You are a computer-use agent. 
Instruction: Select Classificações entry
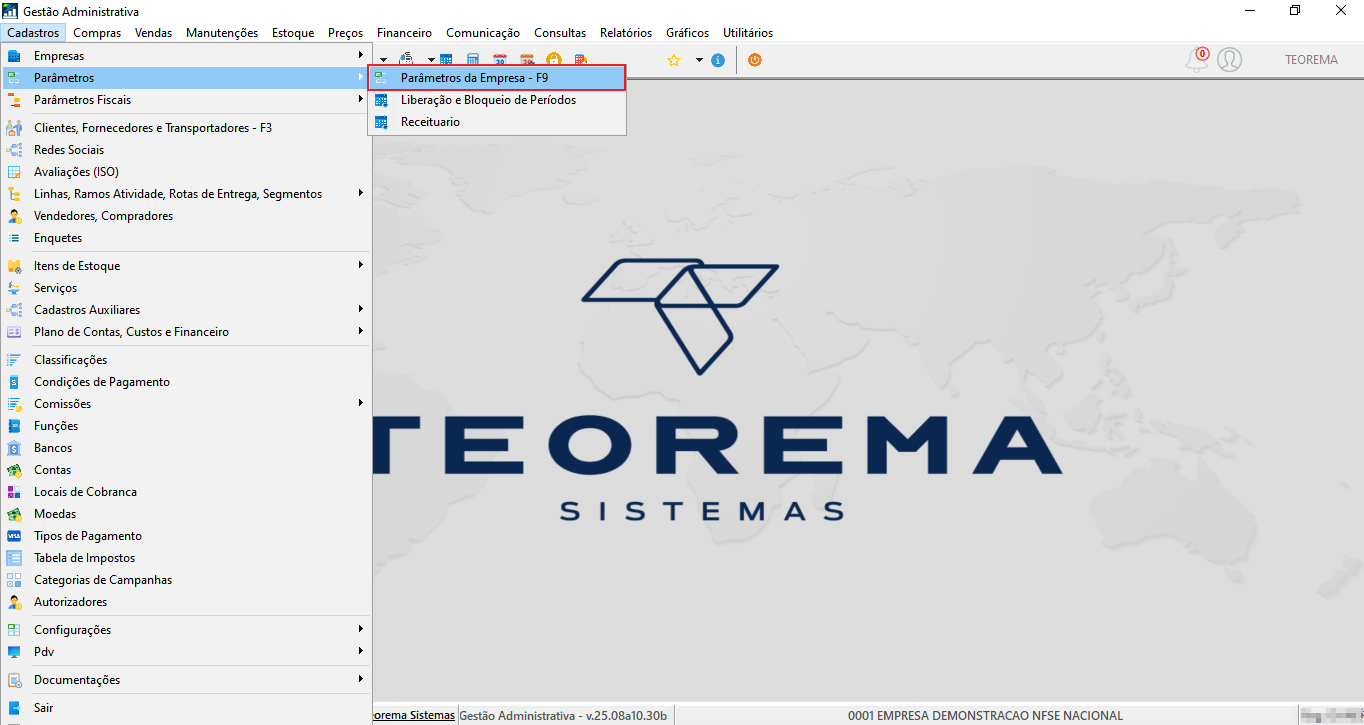pyautogui.click(x=186, y=360)
